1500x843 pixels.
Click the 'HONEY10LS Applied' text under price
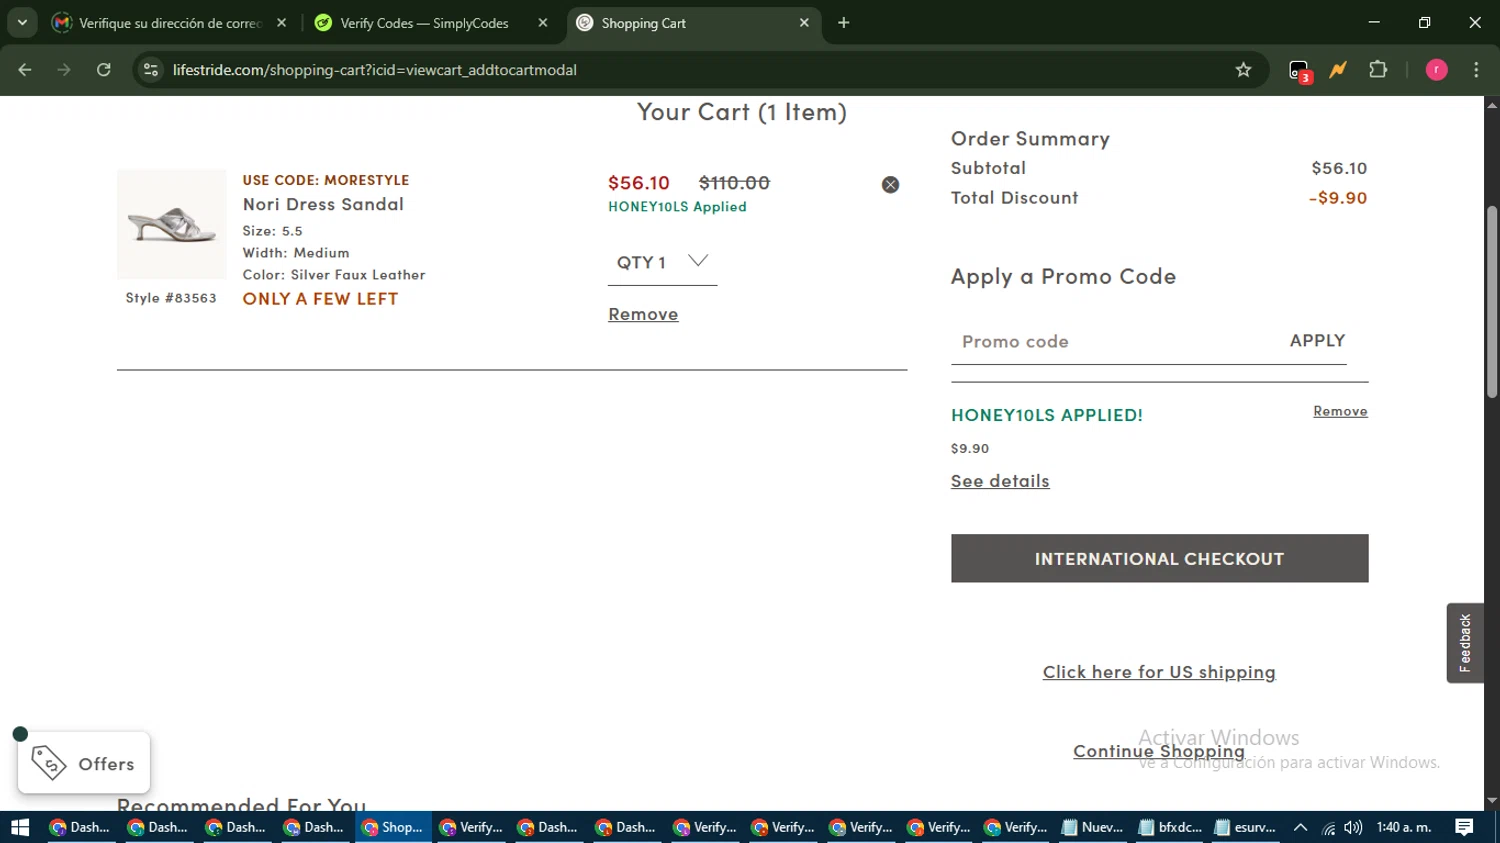click(x=677, y=207)
